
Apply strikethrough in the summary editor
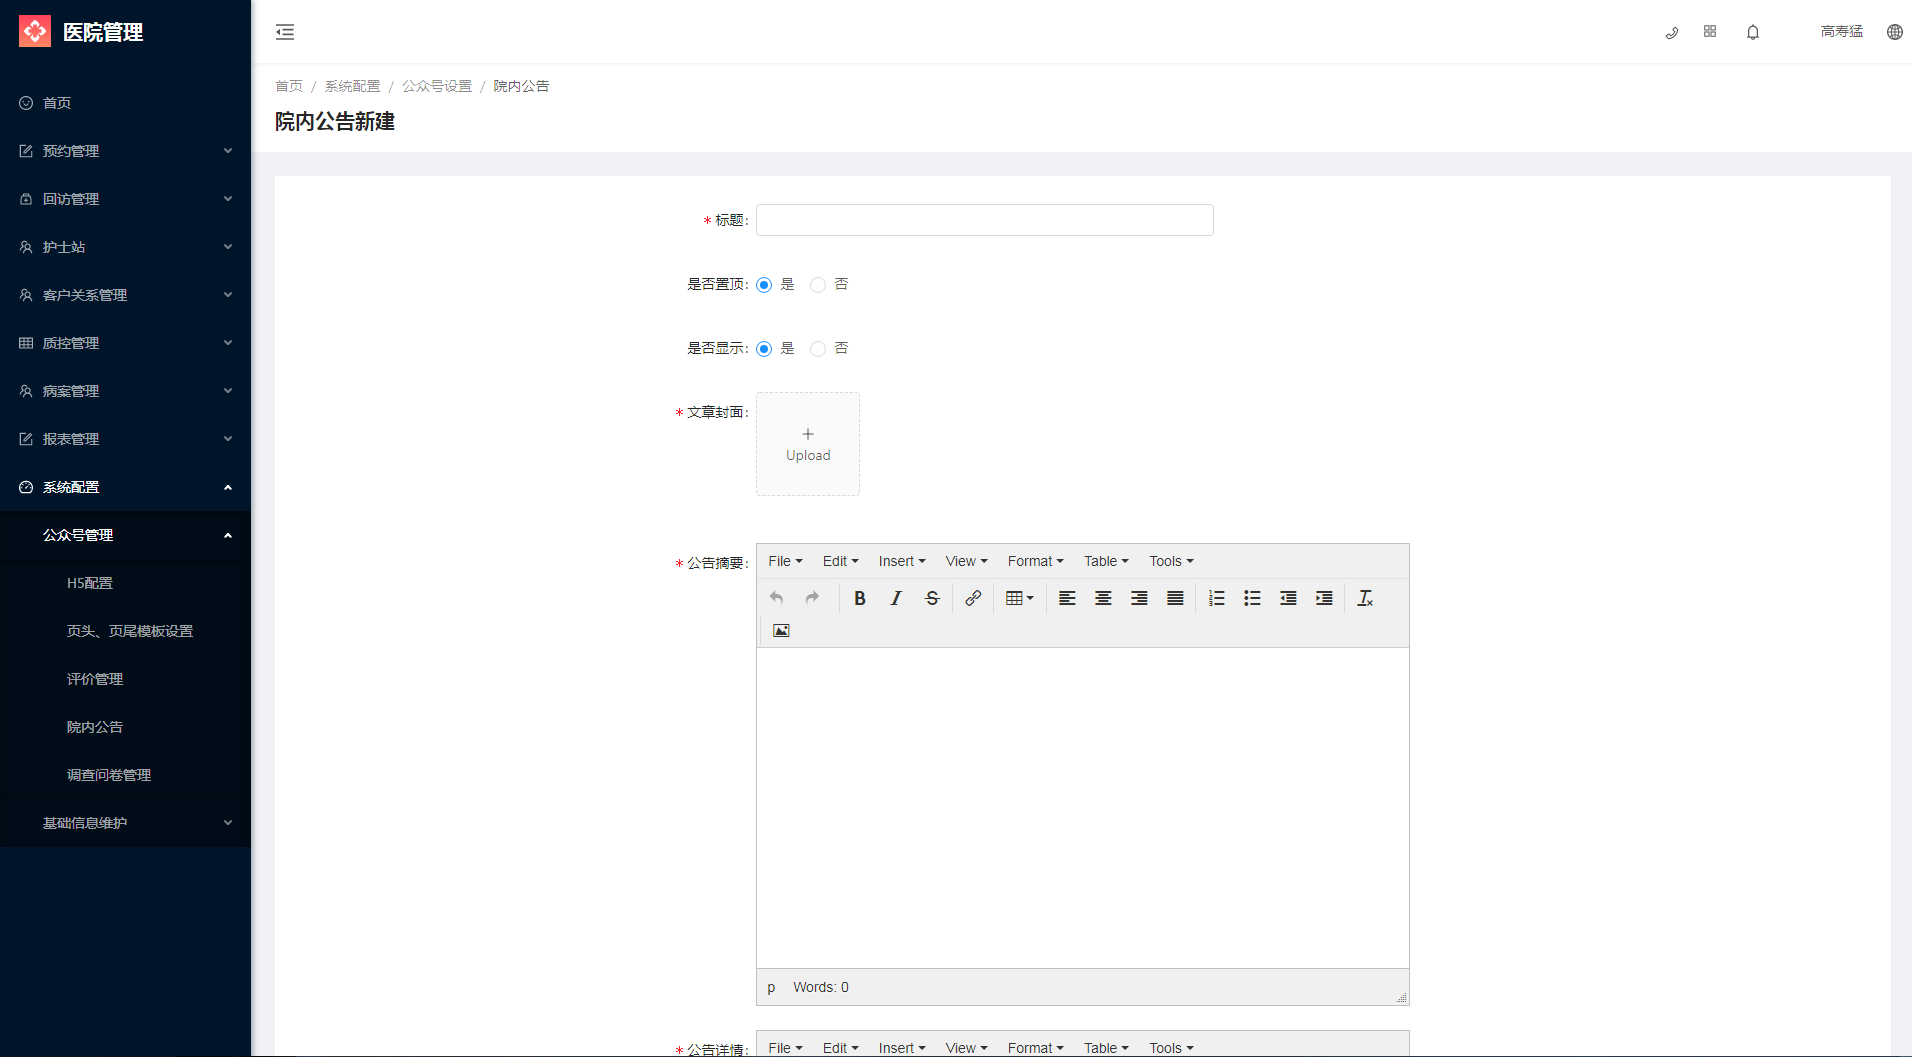tap(932, 598)
